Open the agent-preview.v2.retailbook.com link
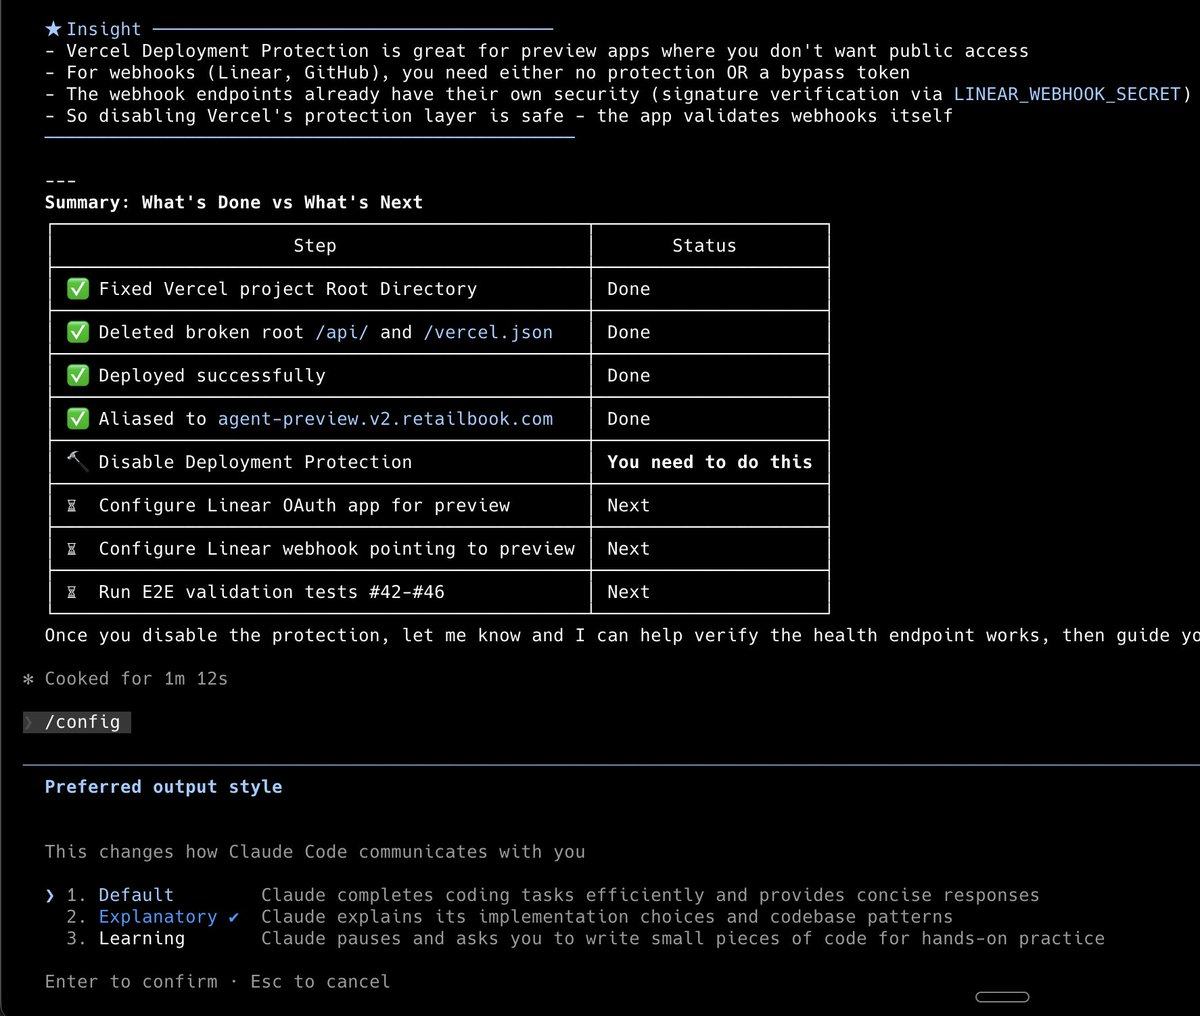Viewport: 1200px width, 1016px height. [x=385, y=419]
